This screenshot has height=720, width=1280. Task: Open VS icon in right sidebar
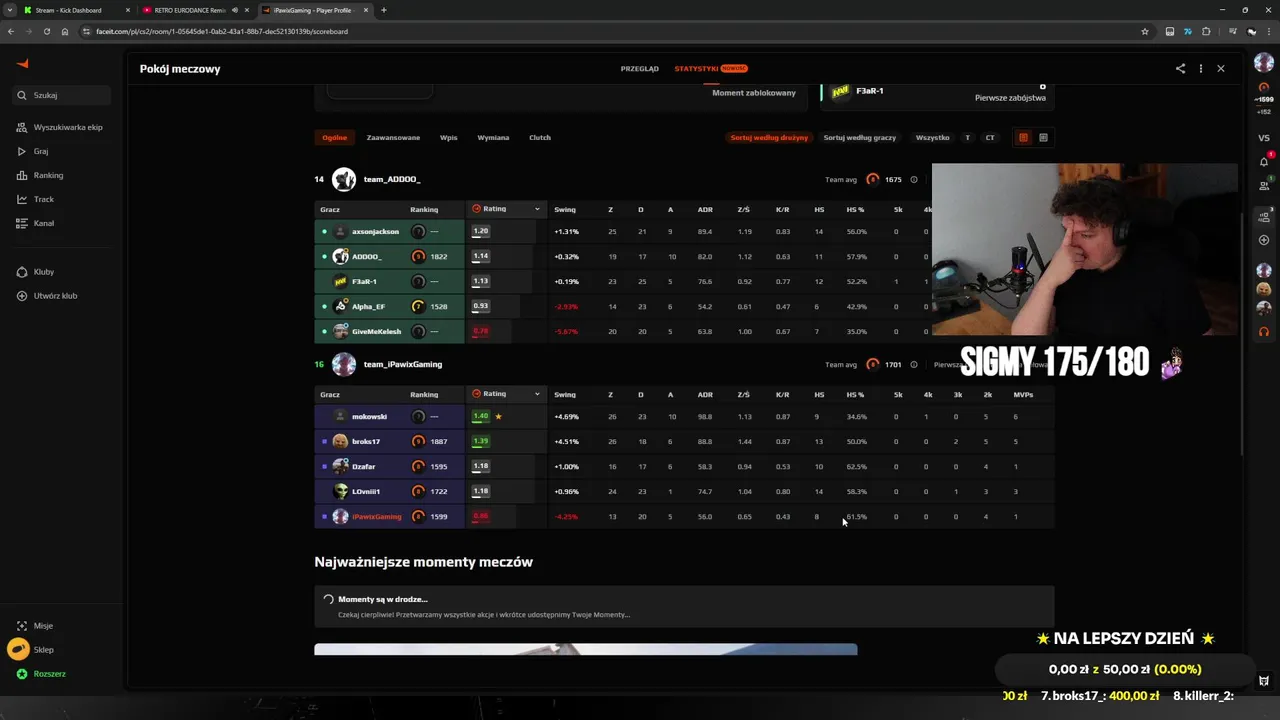point(1264,138)
